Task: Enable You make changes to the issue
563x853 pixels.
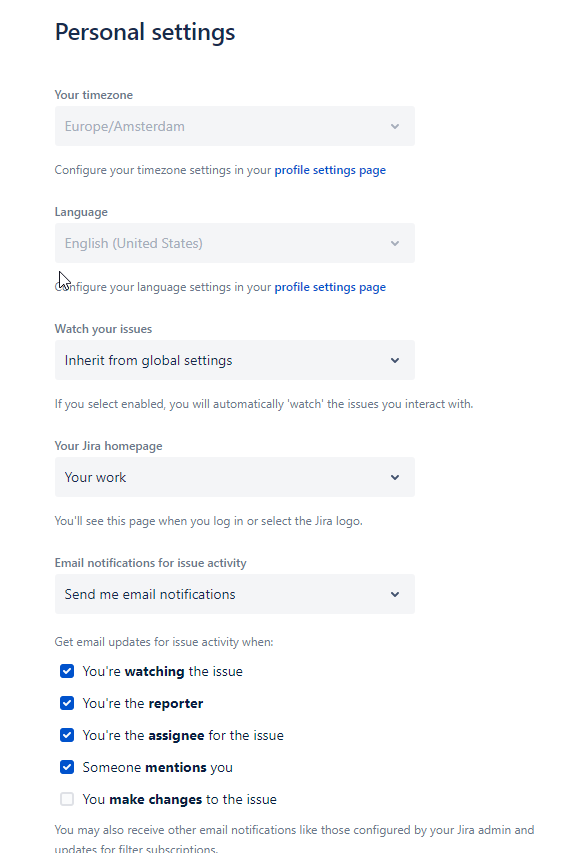Action: click(67, 799)
